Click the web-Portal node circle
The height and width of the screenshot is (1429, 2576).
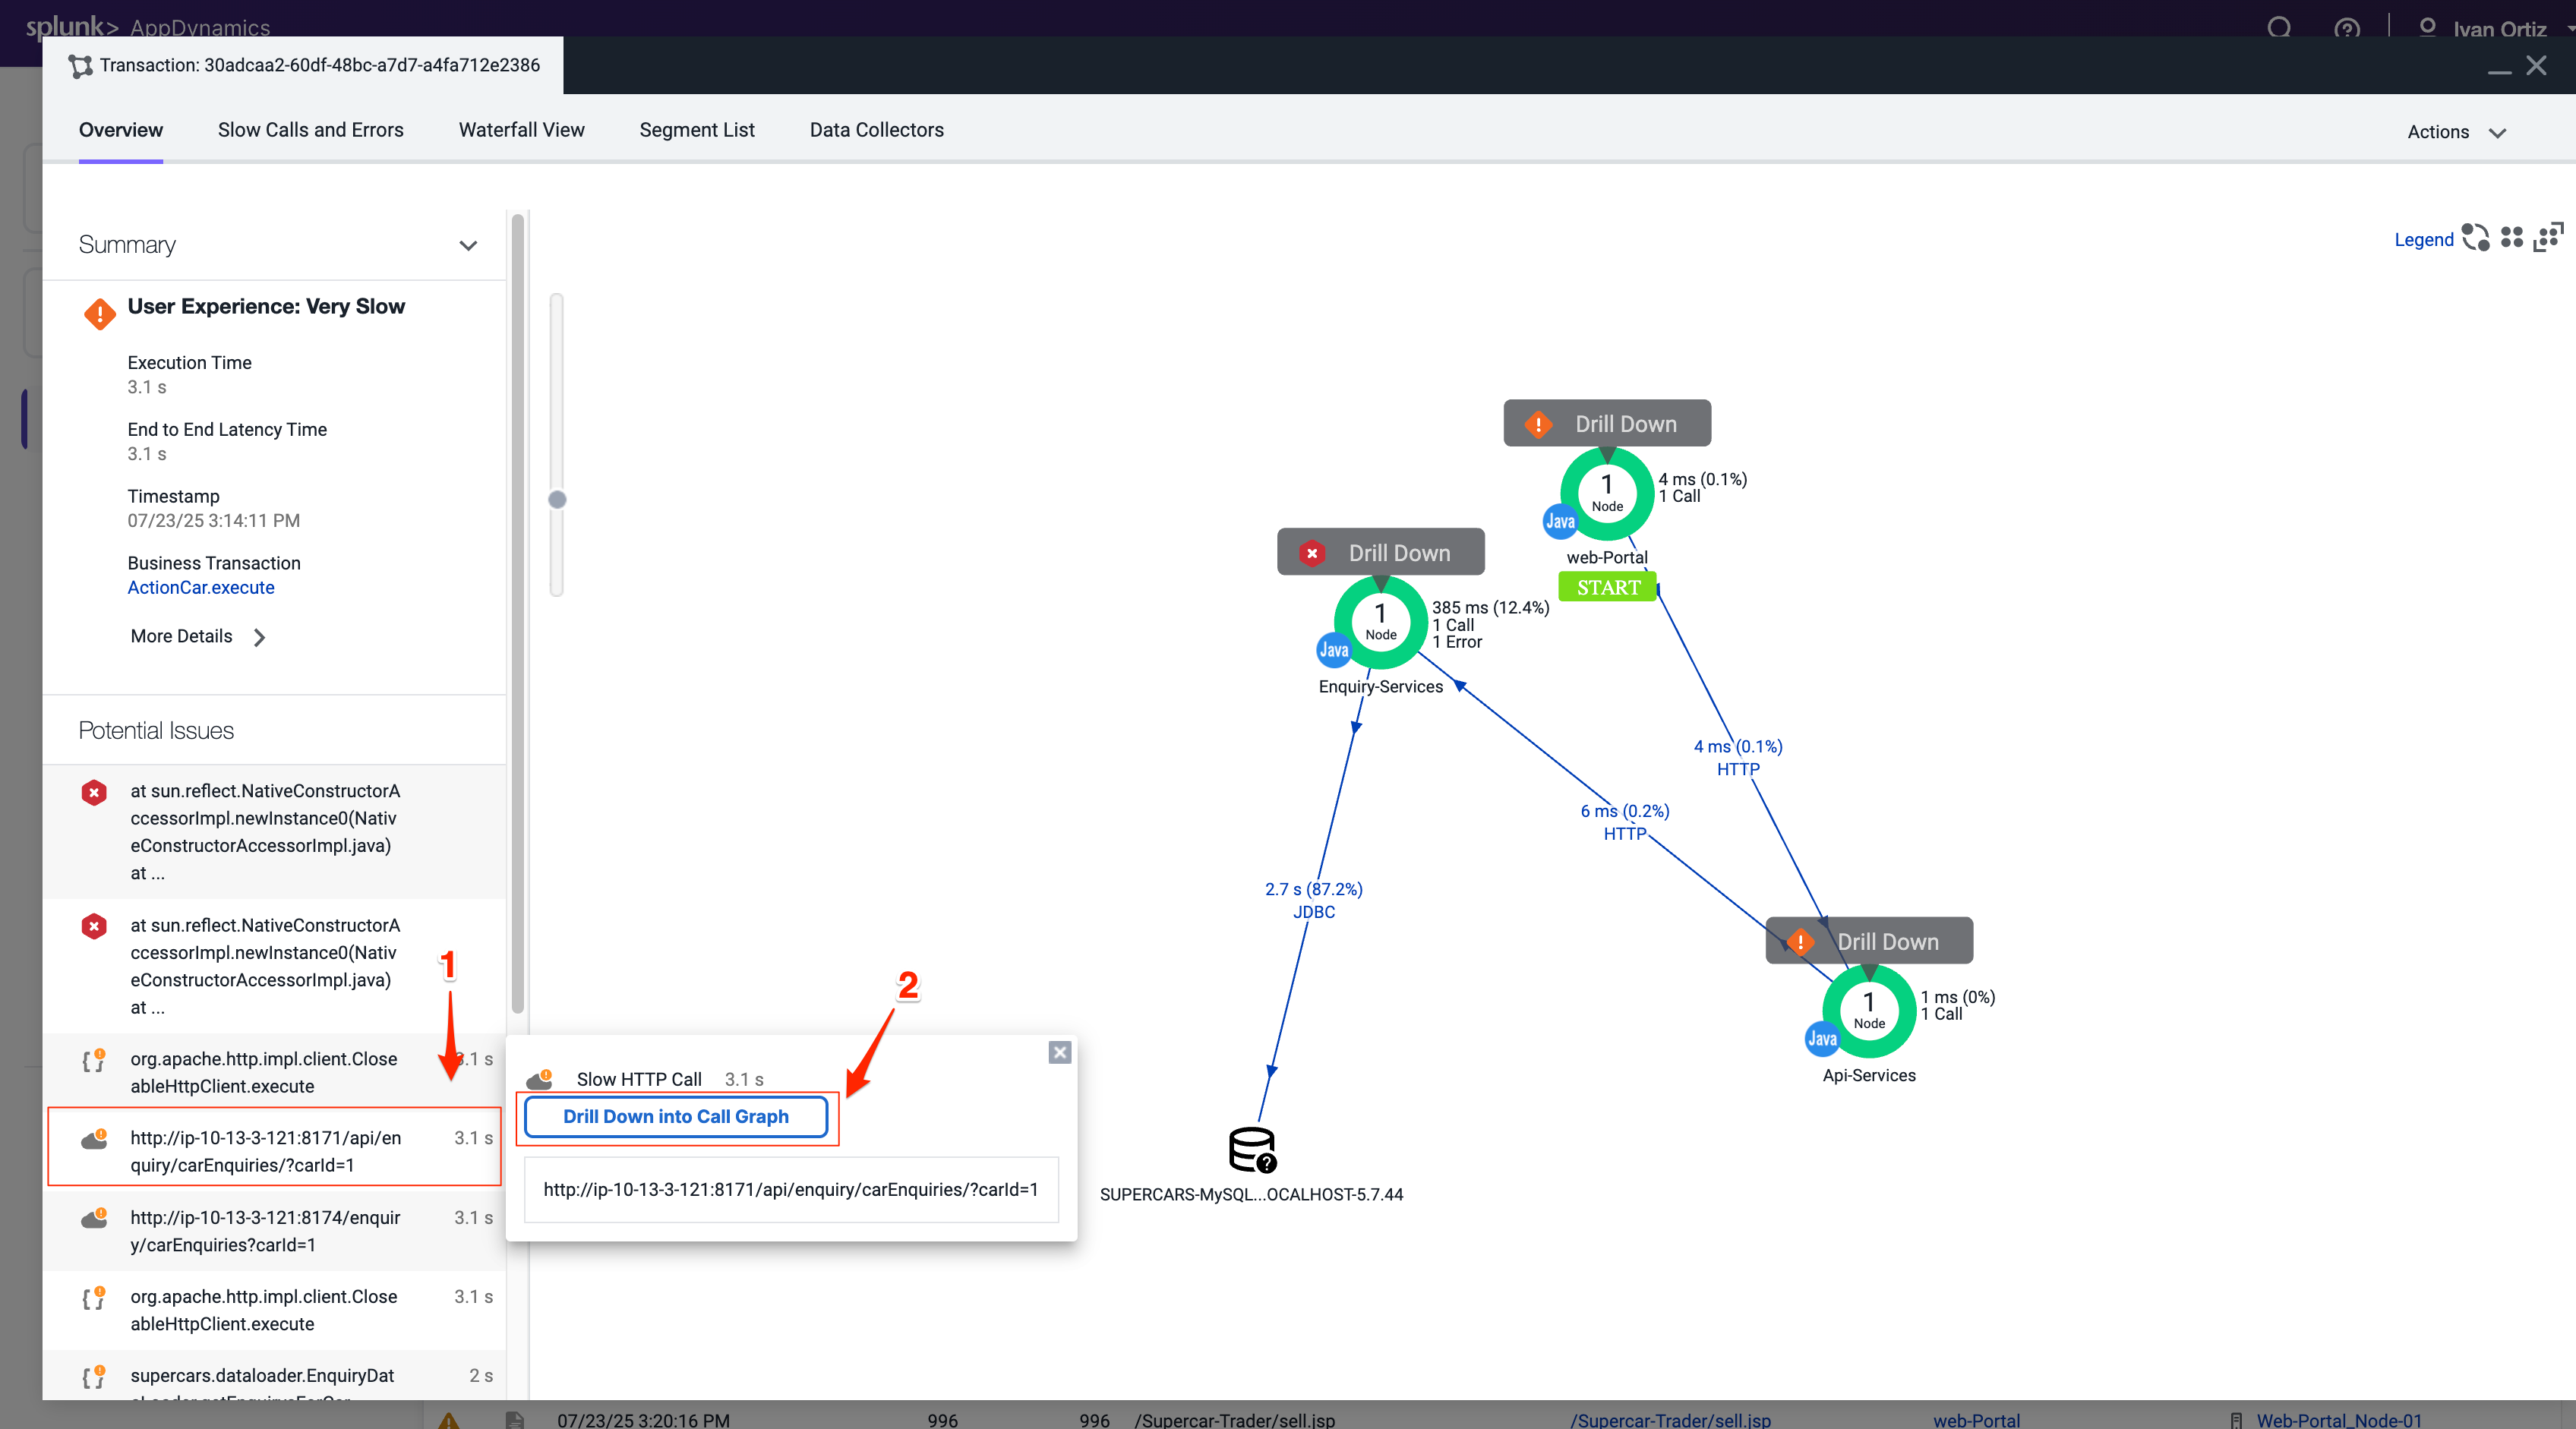pyautogui.click(x=1606, y=493)
